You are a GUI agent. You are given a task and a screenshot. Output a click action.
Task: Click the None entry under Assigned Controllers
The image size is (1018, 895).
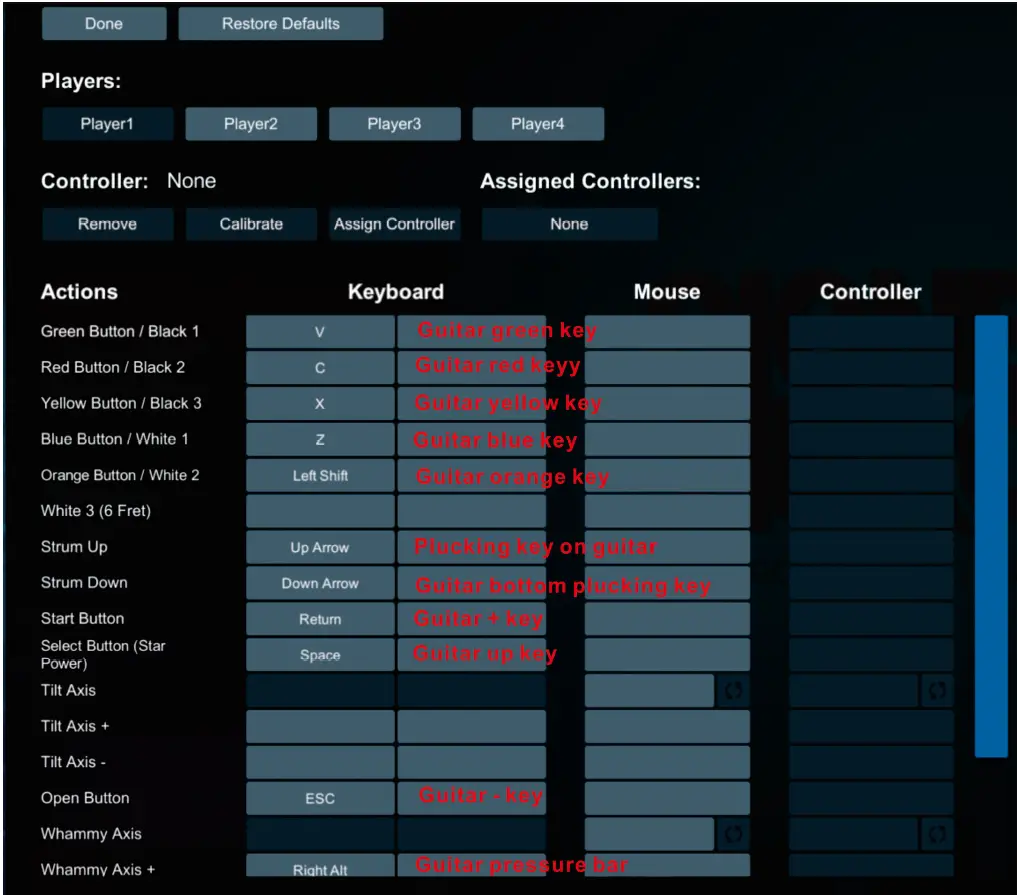(x=569, y=224)
